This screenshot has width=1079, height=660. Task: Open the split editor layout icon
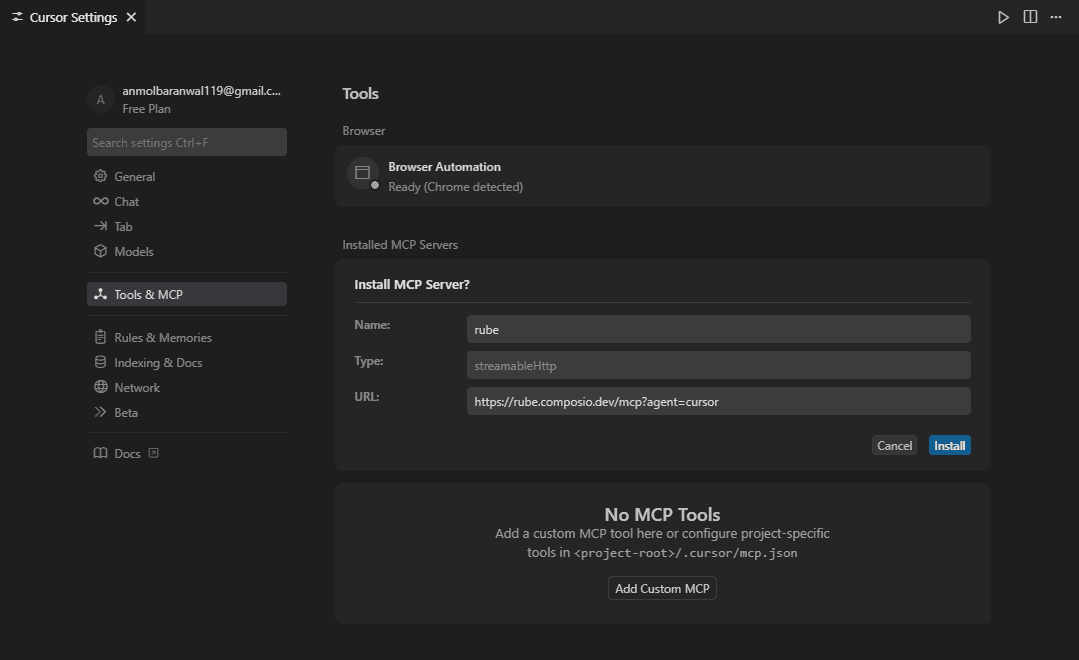click(x=1029, y=17)
